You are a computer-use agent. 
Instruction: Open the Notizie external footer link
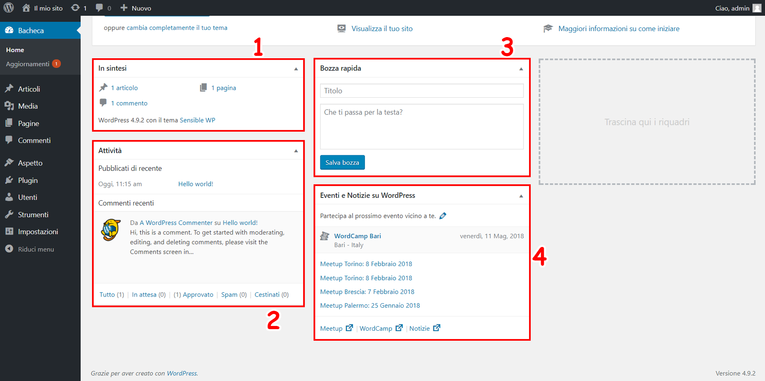425,328
